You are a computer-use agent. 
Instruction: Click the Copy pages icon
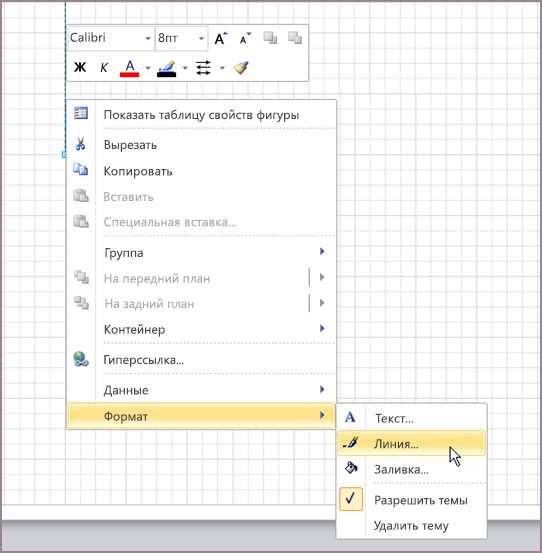(x=81, y=169)
